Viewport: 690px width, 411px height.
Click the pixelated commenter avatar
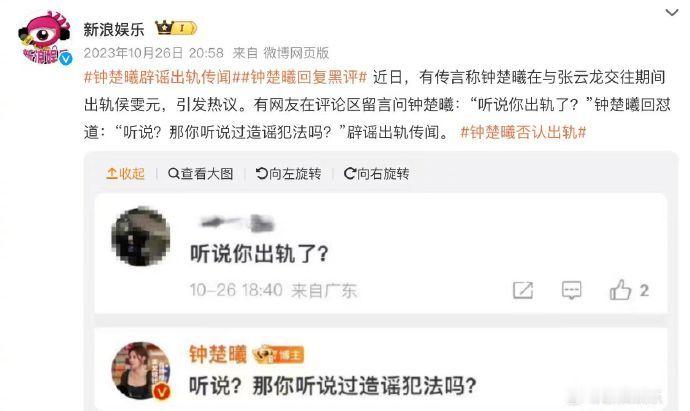coord(141,237)
